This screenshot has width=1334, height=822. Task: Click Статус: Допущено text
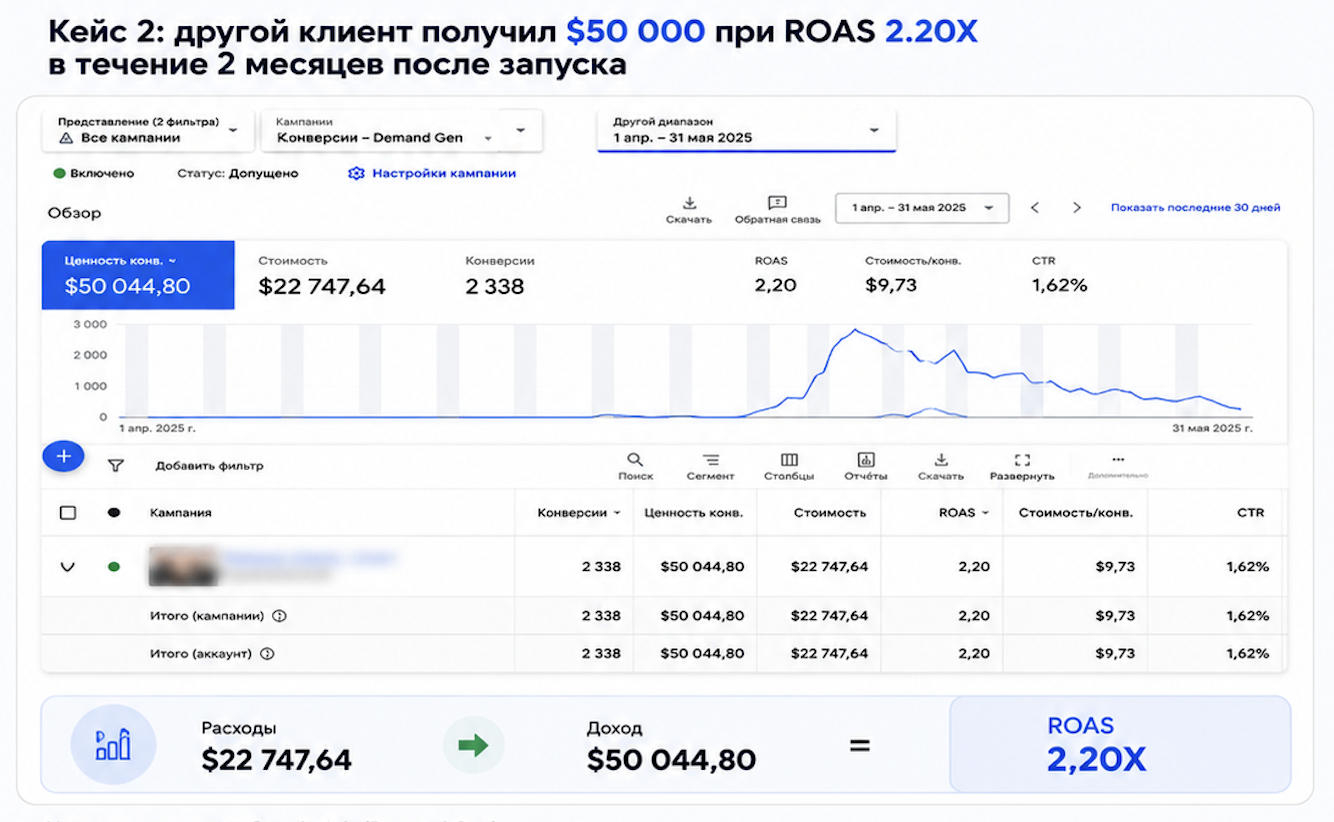click(238, 173)
